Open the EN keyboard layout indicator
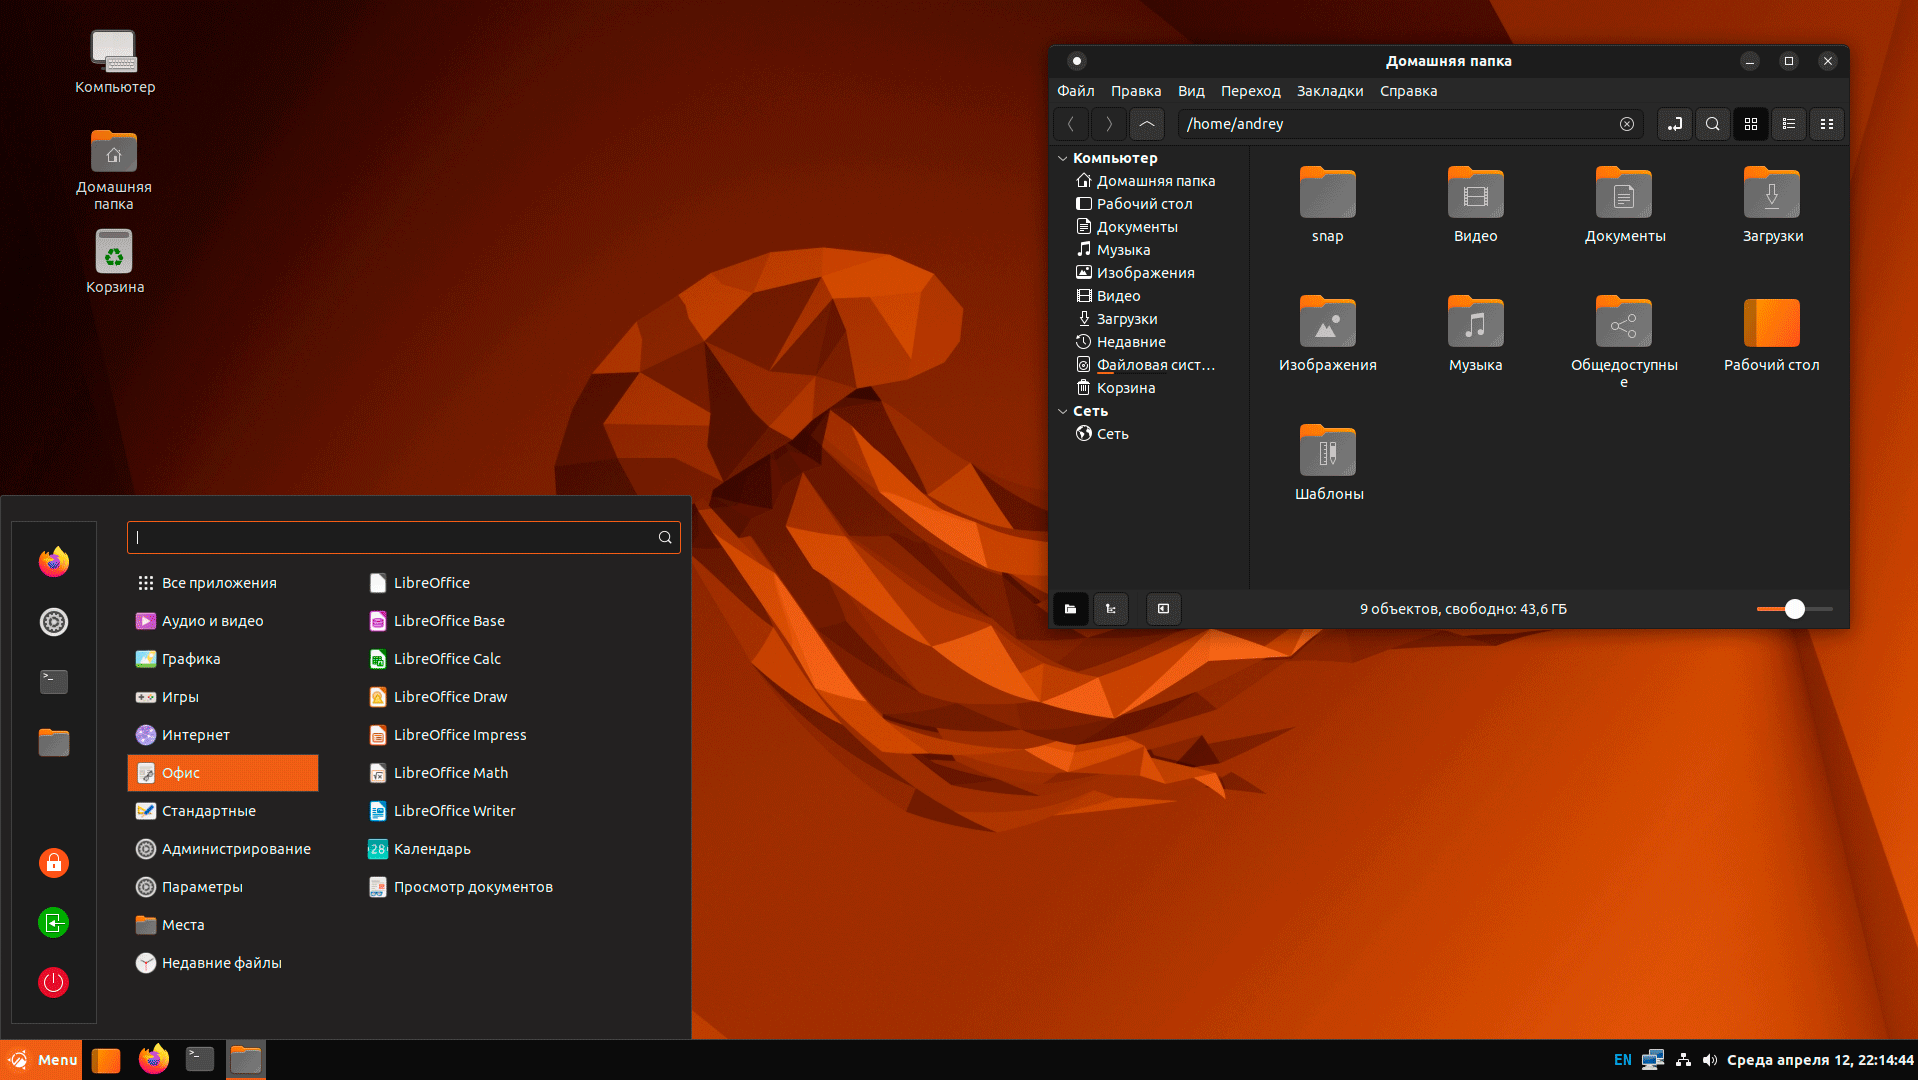The image size is (1918, 1080). pos(1622,1060)
